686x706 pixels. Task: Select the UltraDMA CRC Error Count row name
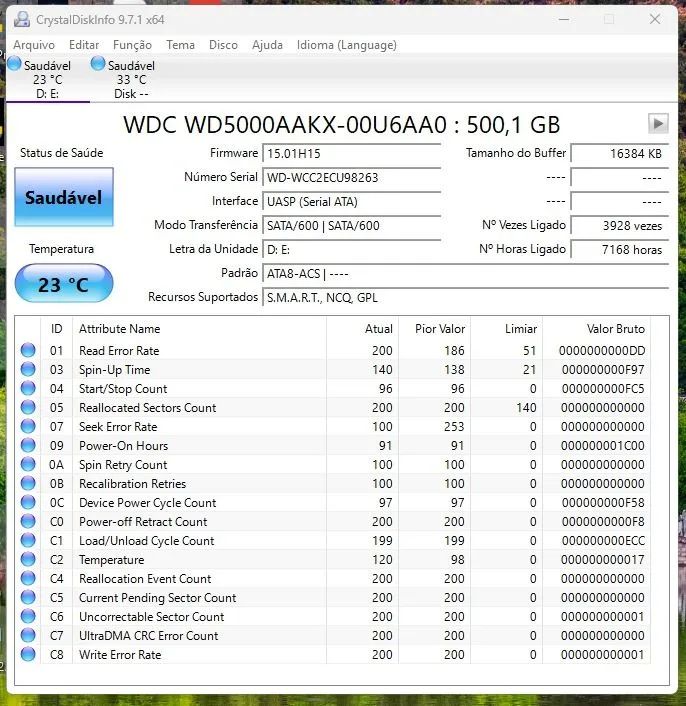(x=149, y=636)
